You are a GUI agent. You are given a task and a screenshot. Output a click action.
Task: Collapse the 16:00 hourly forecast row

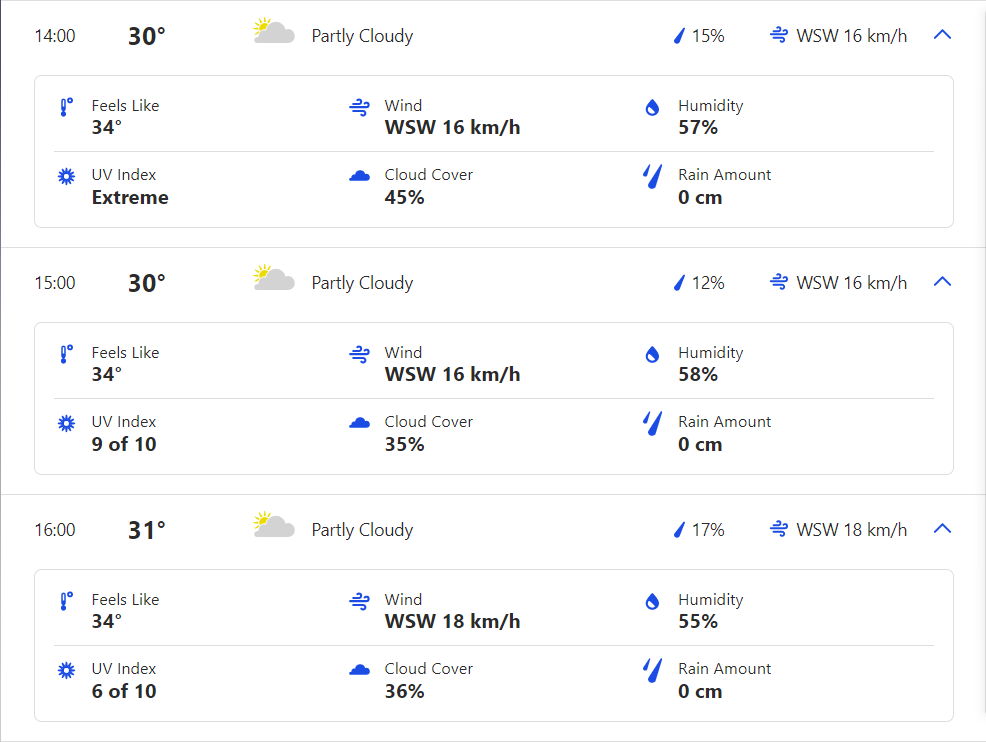[941, 529]
